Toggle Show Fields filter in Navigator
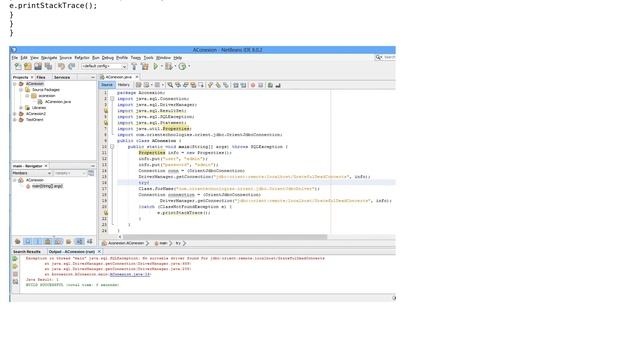The height and width of the screenshot is (360, 640). pos(28,242)
